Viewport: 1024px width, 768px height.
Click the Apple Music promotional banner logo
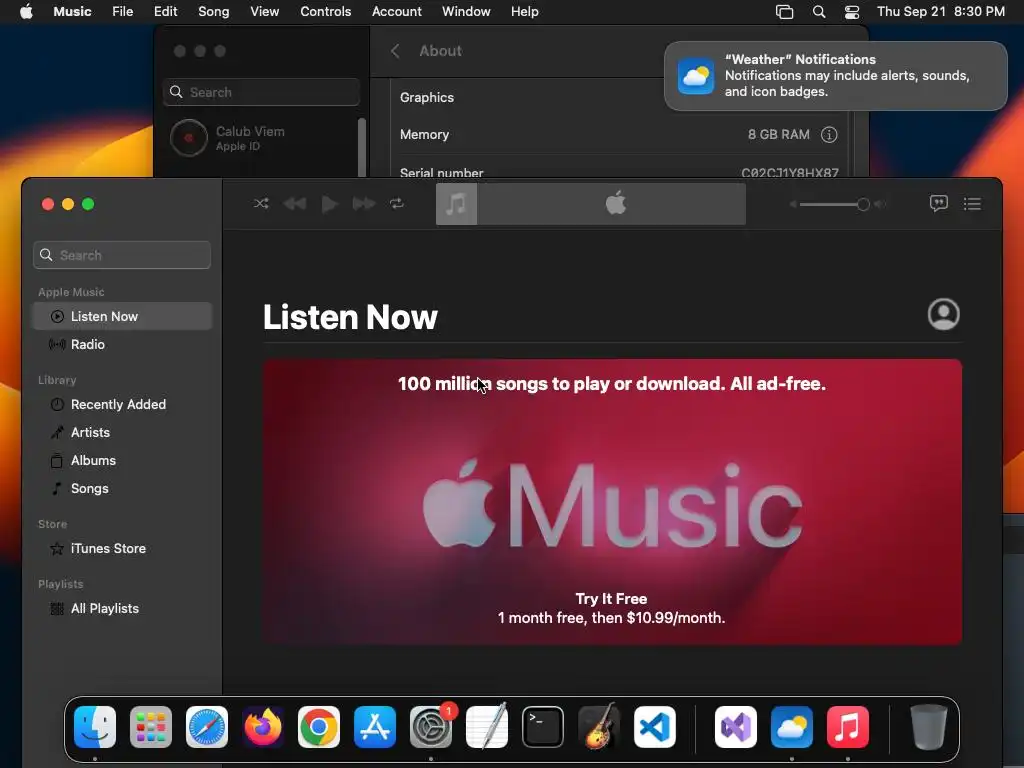(612, 504)
